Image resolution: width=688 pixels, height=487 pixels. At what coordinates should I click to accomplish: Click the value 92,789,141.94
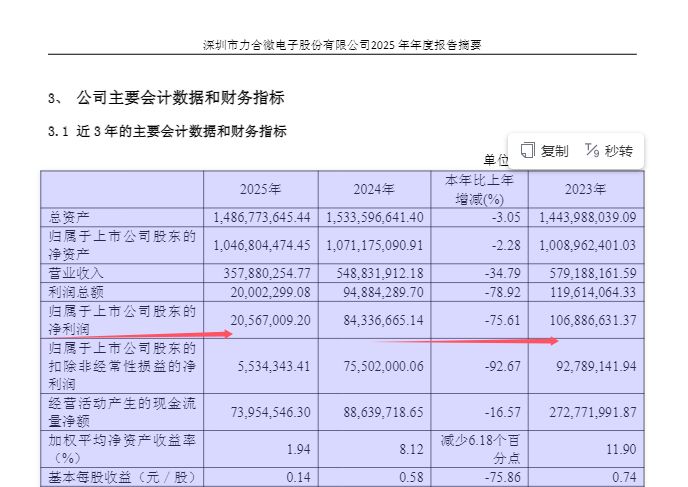pos(596,366)
